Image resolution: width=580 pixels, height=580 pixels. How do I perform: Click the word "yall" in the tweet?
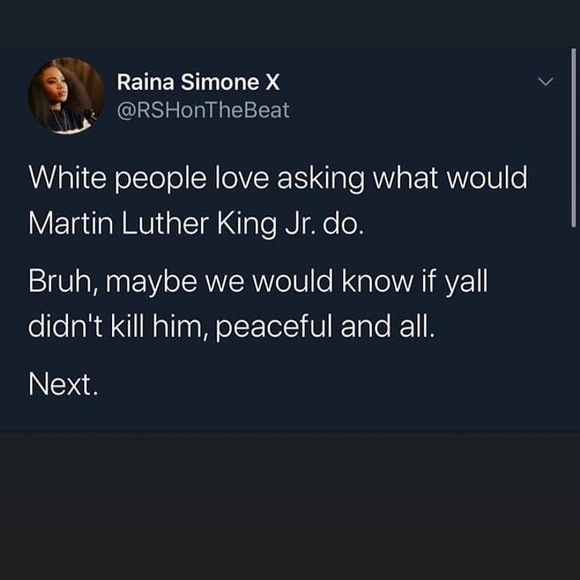(466, 283)
